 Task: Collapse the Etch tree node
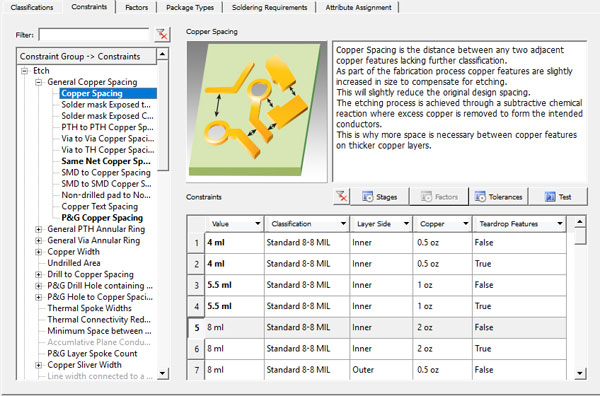pyautogui.click(x=24, y=71)
